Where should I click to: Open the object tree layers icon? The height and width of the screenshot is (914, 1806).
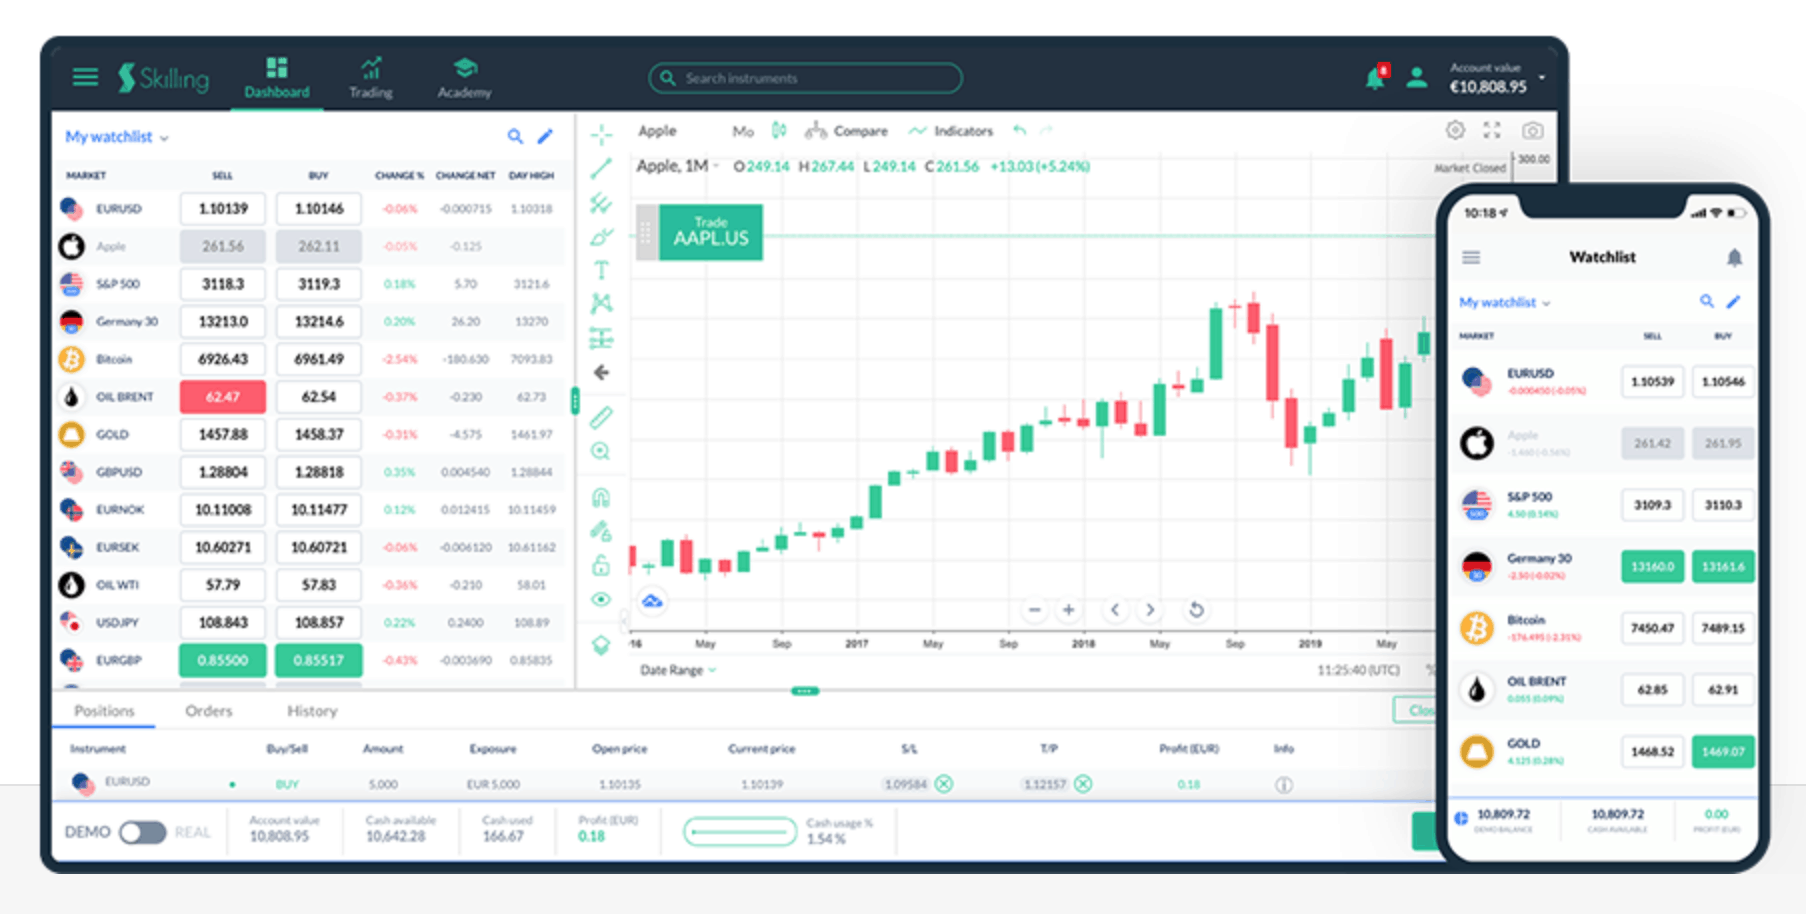[x=601, y=645]
